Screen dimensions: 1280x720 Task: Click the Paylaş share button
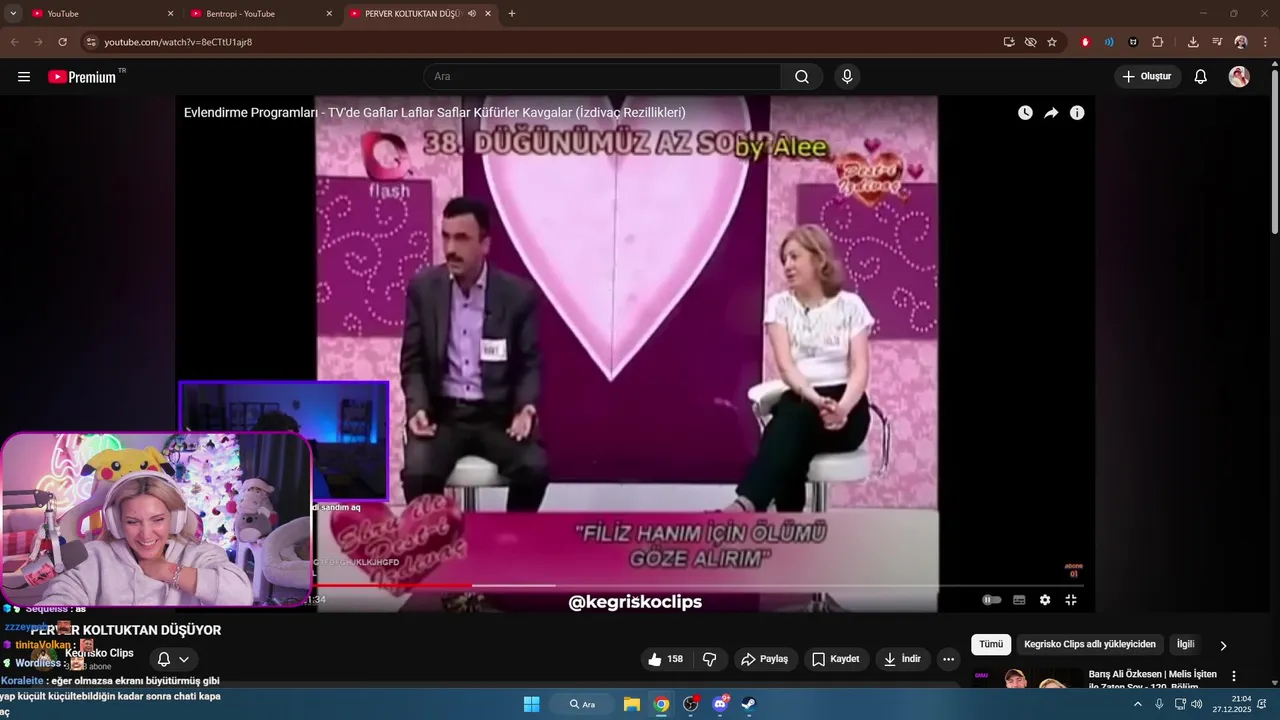764,659
